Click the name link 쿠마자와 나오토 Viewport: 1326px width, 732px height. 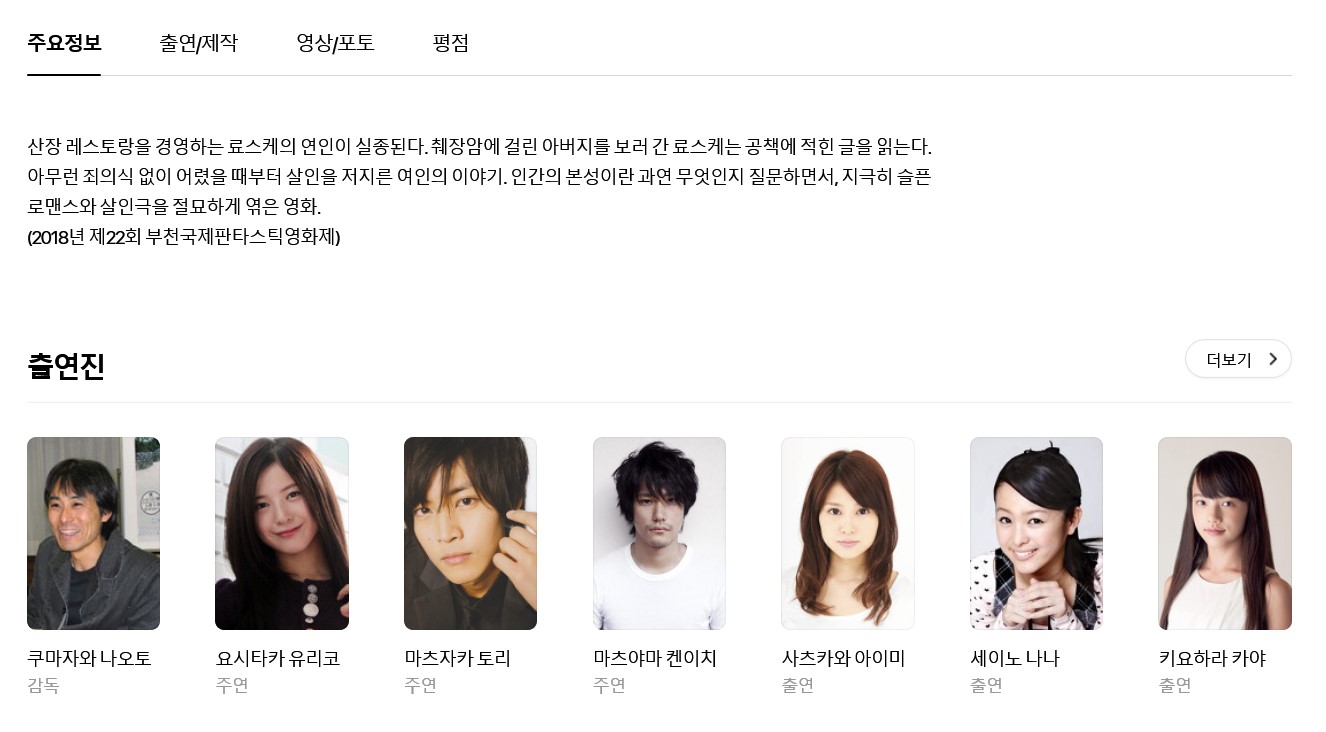89,658
